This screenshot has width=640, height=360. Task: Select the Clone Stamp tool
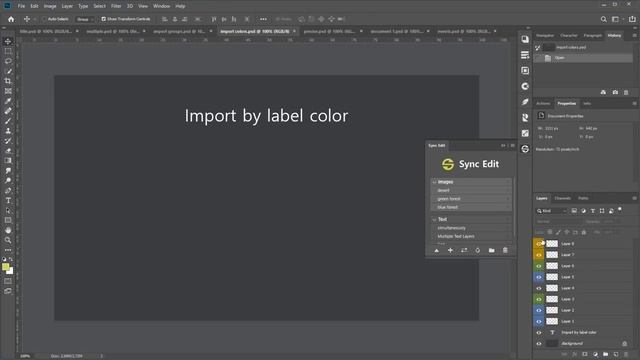[8, 131]
